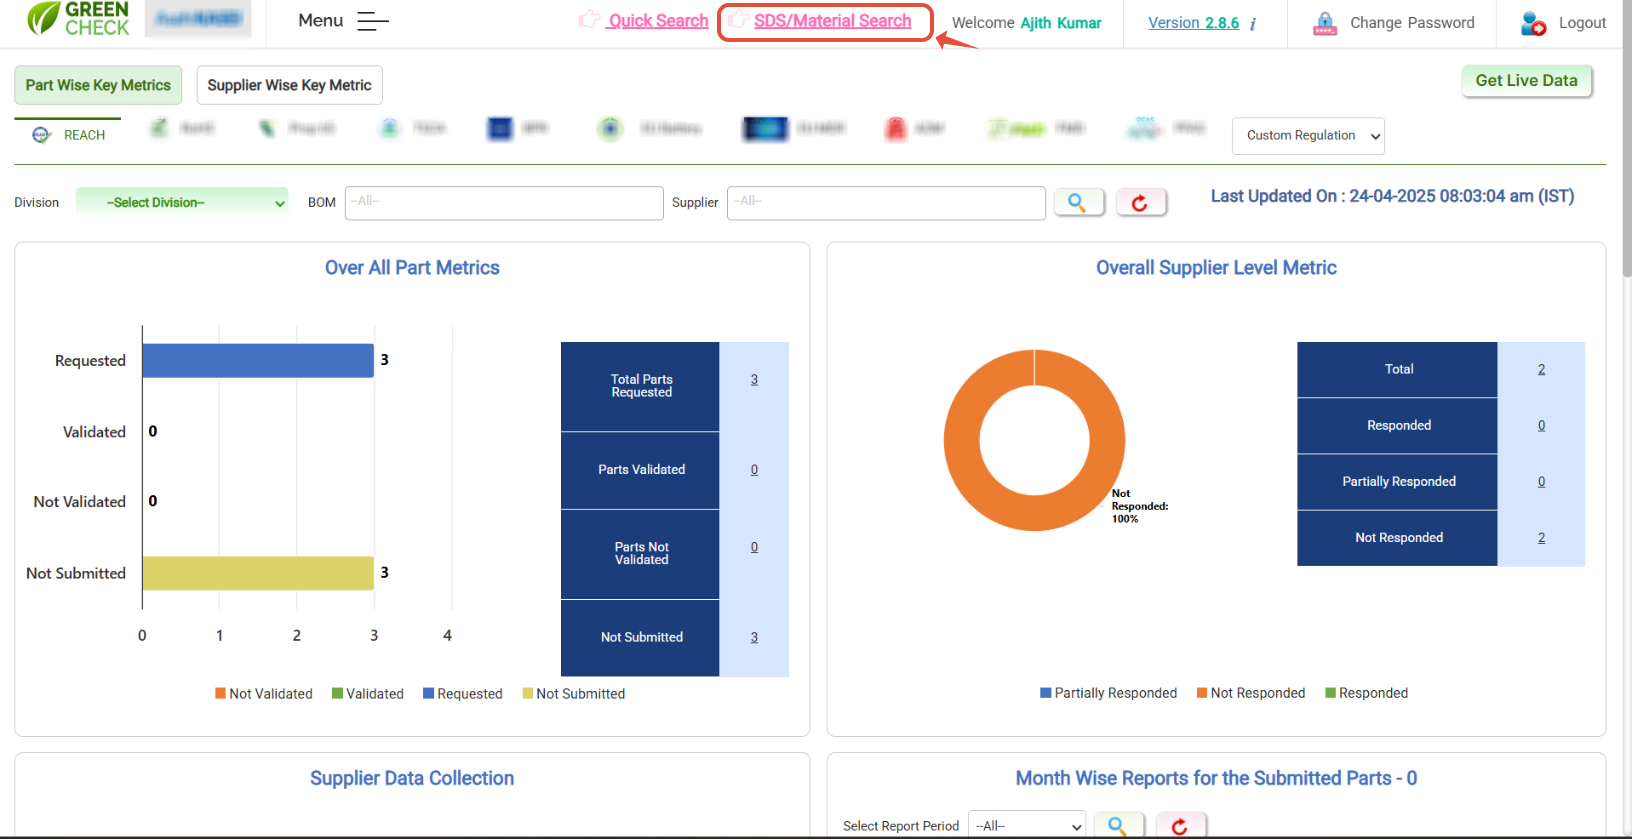Click the Not Submitted yellow legend swatch
The height and width of the screenshot is (839, 1632).
point(528,694)
